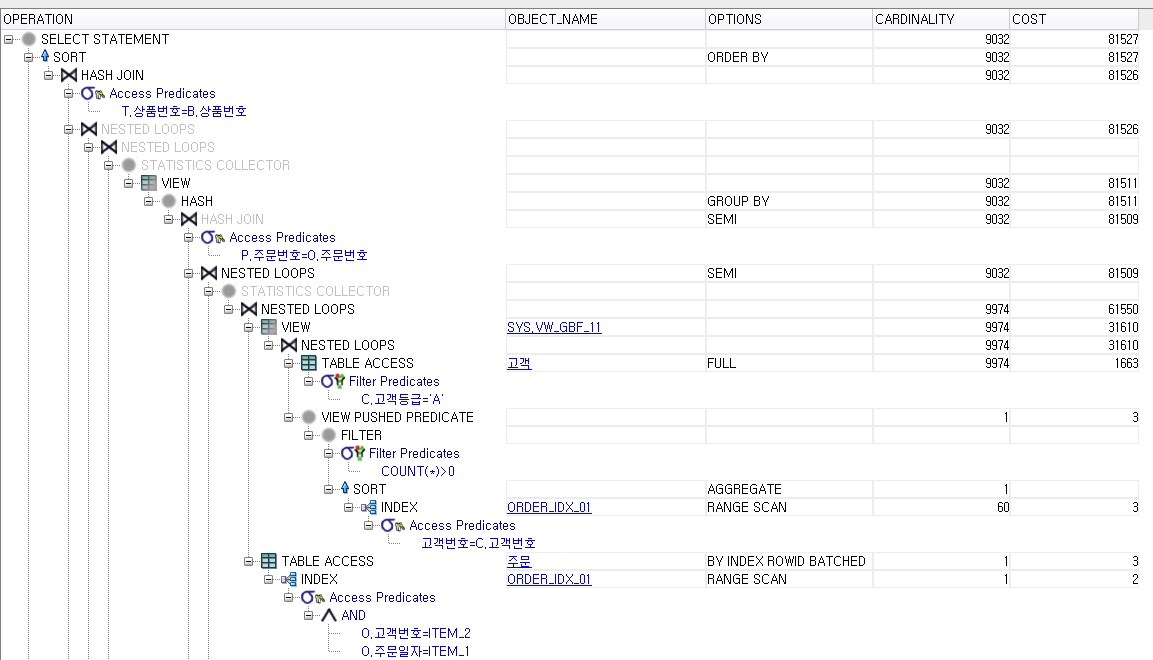Screen dimensions: 1153x660
Task: Click the first VIEW table icon
Action: [149, 183]
